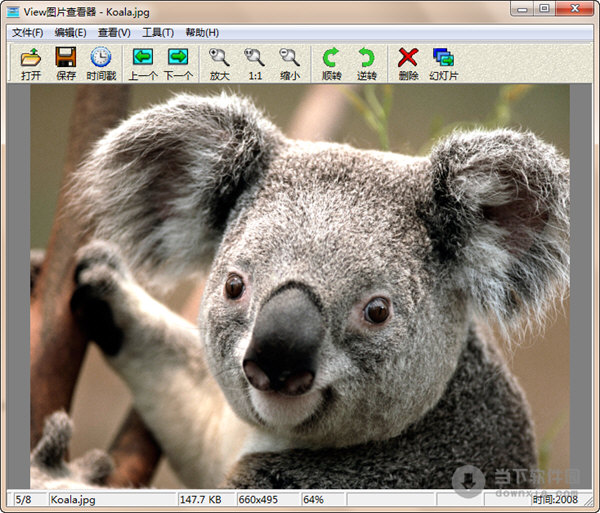
Task: Delete image using red X 删除 icon
Action: click(x=408, y=57)
